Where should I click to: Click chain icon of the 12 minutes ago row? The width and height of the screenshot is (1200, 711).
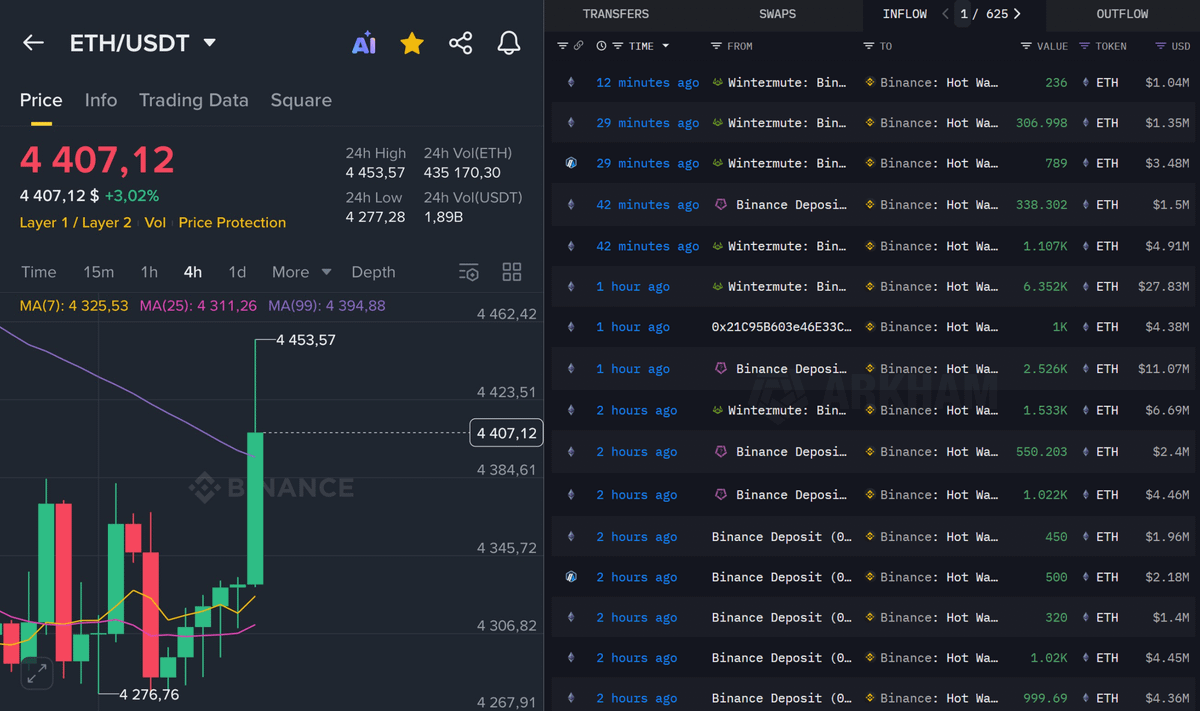click(x=571, y=83)
